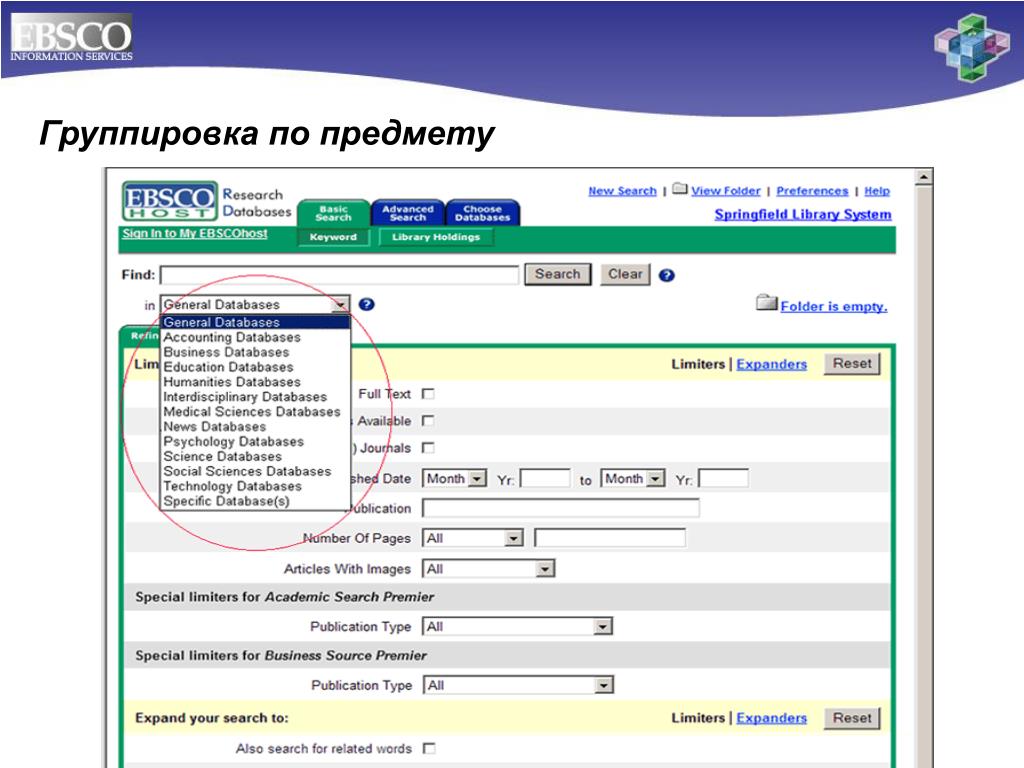Image resolution: width=1024 pixels, height=768 pixels.
Task: Check the Journals limiter checkbox
Action: coord(428,448)
